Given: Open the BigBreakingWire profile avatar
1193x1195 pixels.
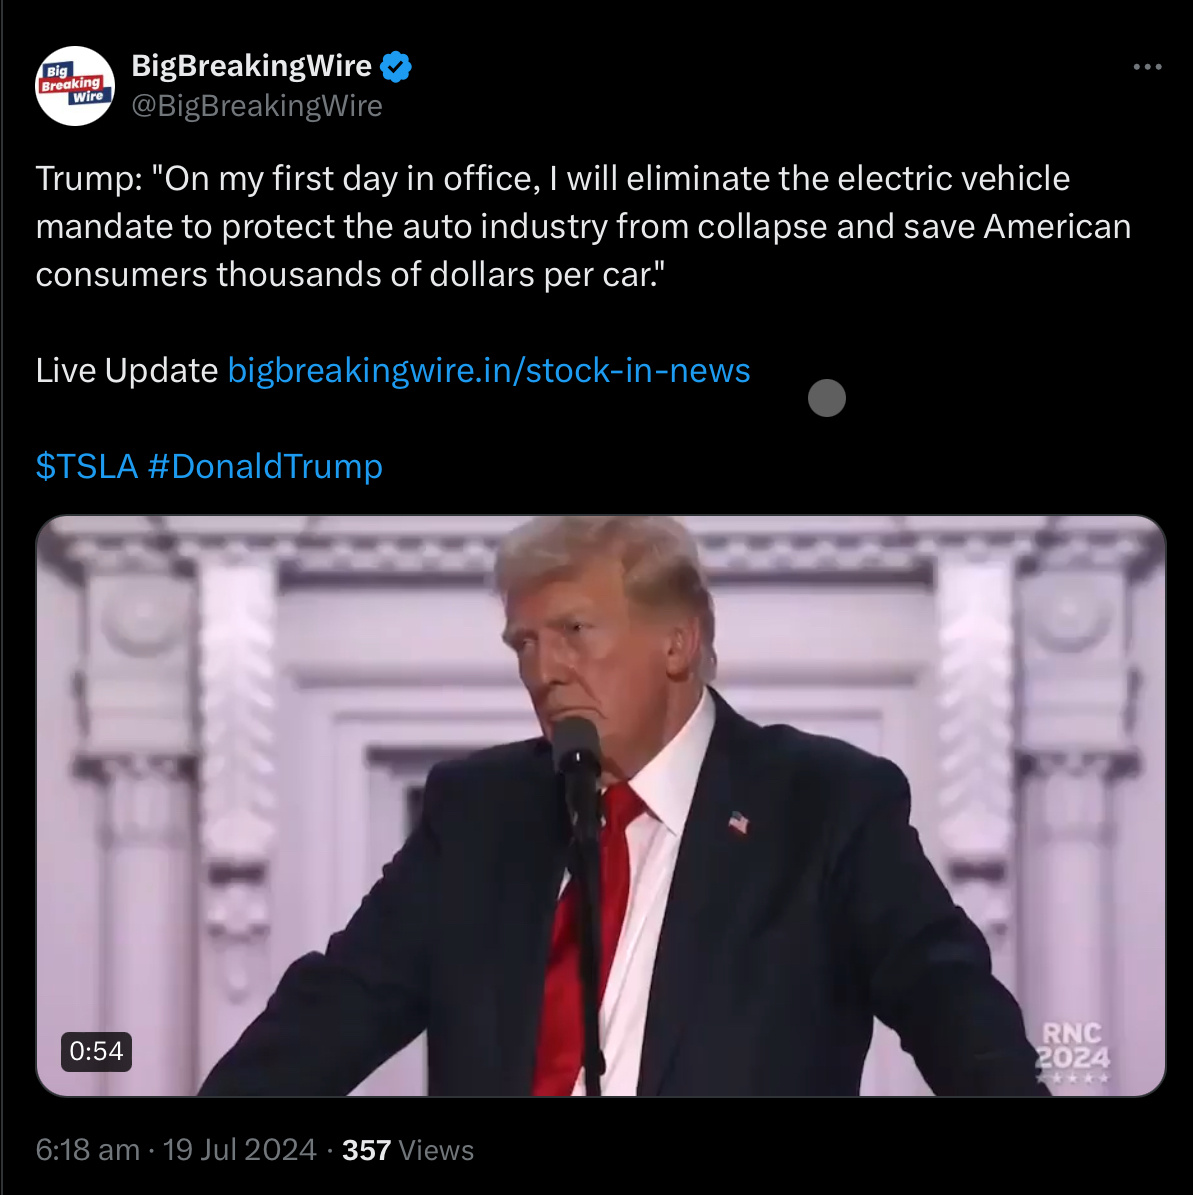Looking at the screenshot, I should pyautogui.click(x=75, y=85).
